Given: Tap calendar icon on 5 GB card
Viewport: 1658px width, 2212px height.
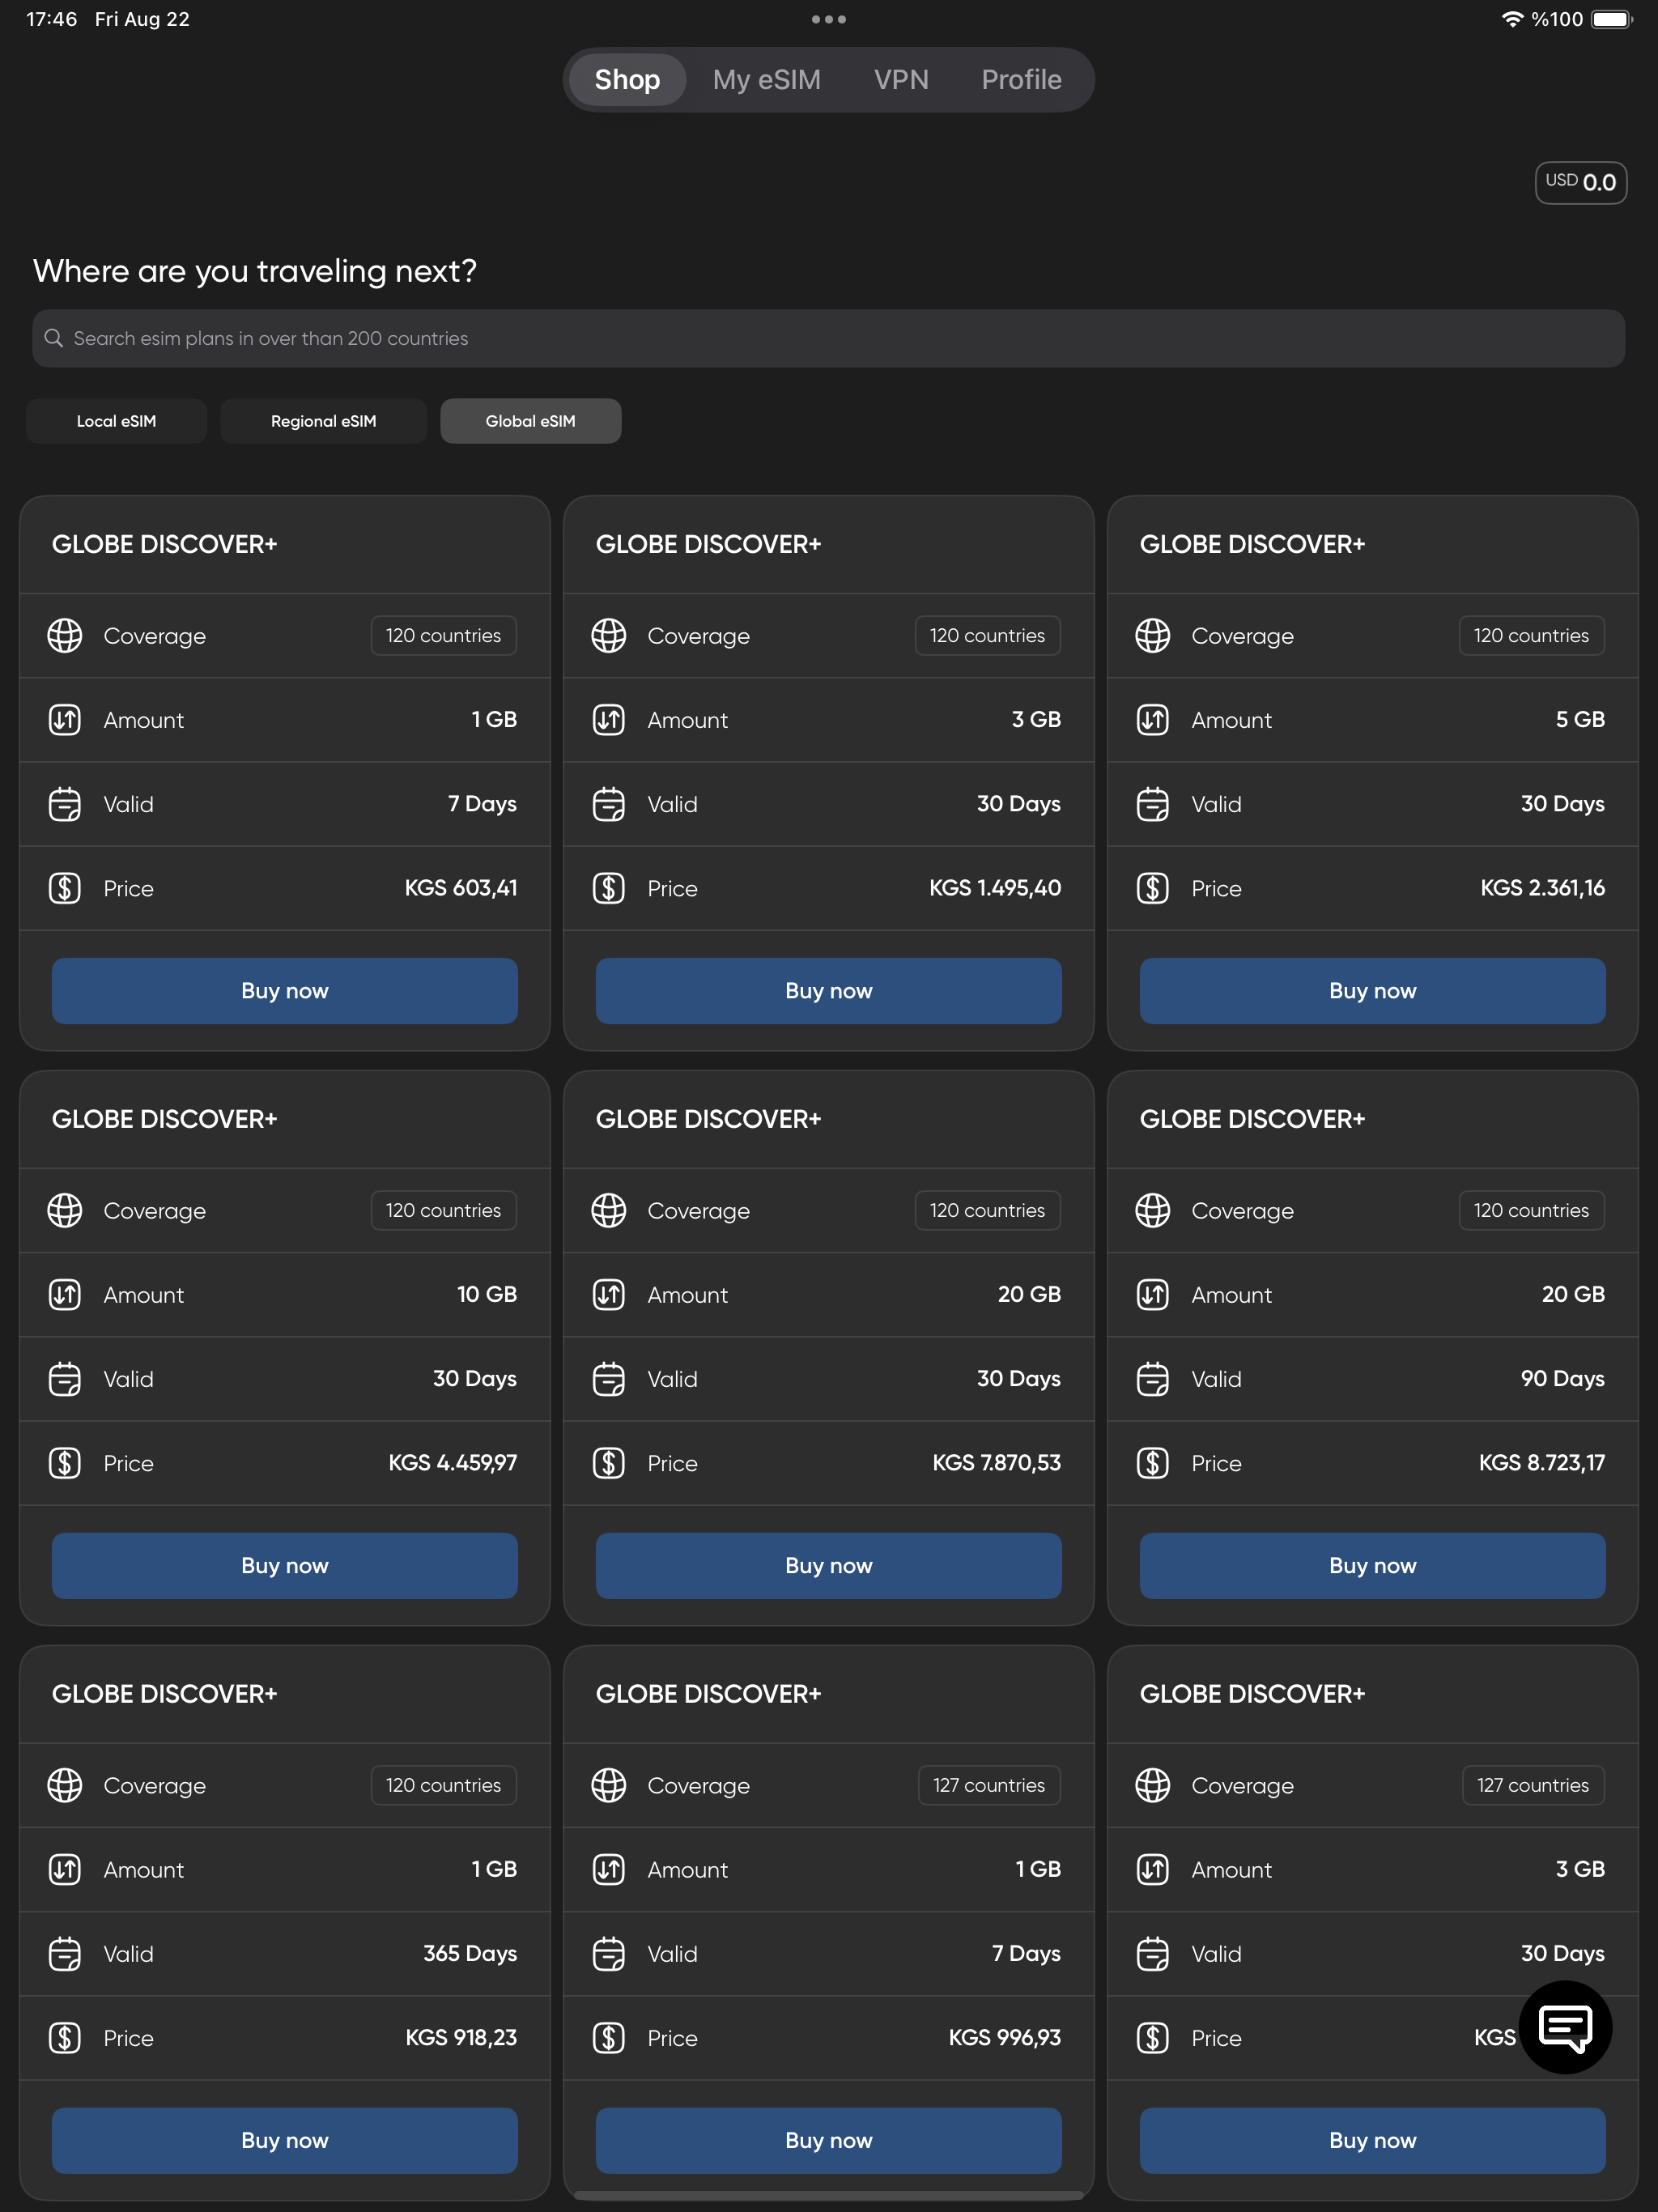Looking at the screenshot, I should pos(1153,804).
